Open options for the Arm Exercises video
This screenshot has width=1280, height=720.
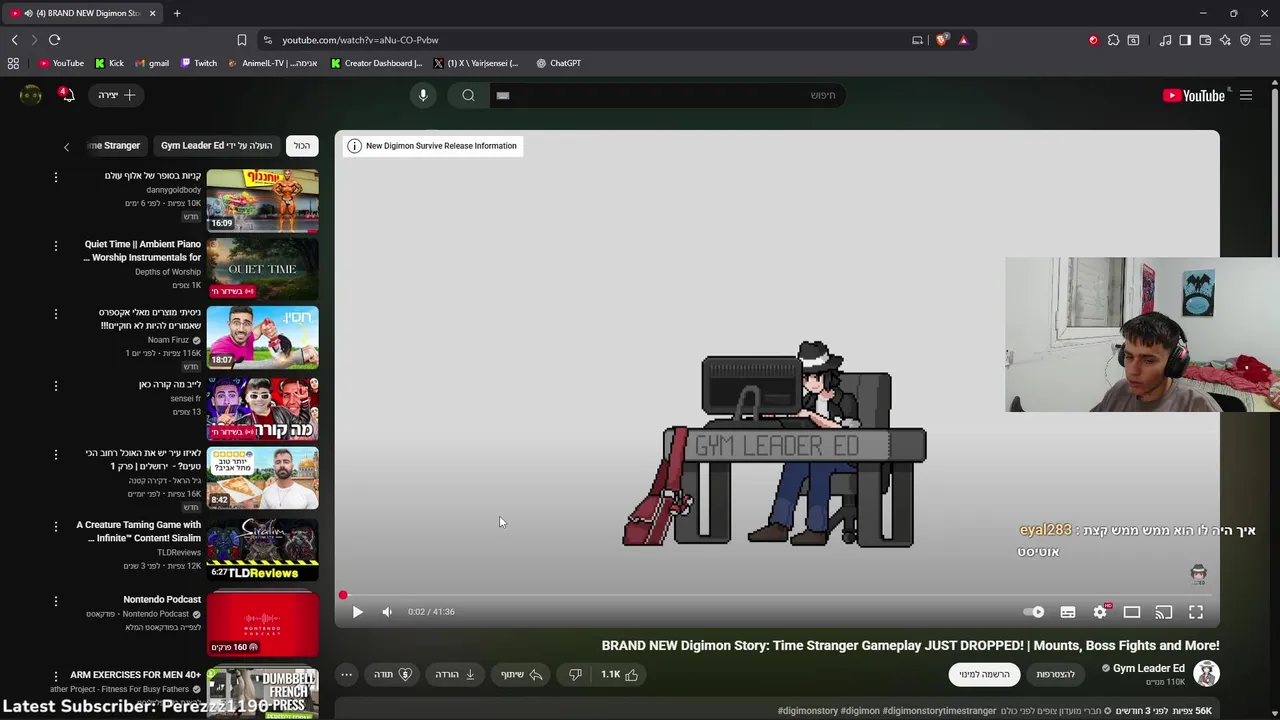(x=56, y=676)
